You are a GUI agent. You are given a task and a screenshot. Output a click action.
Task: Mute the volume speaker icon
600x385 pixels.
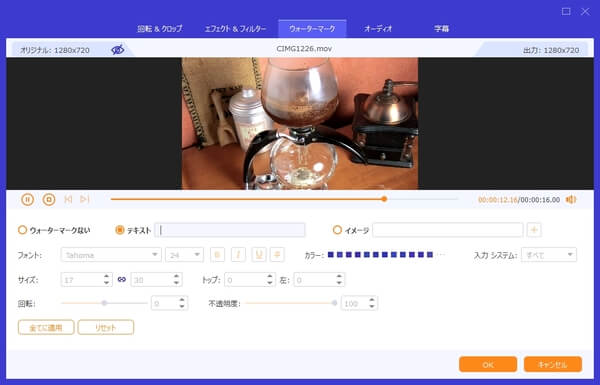pos(571,199)
